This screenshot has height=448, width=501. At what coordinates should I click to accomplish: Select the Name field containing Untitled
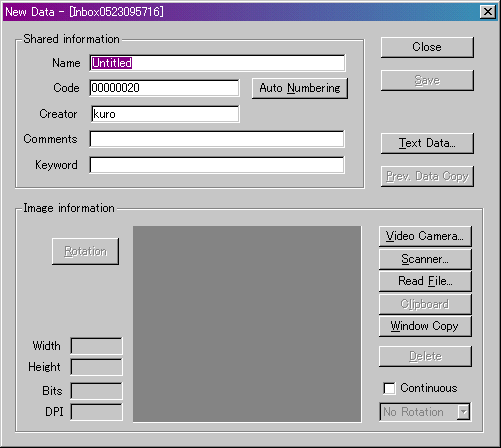(x=217, y=63)
